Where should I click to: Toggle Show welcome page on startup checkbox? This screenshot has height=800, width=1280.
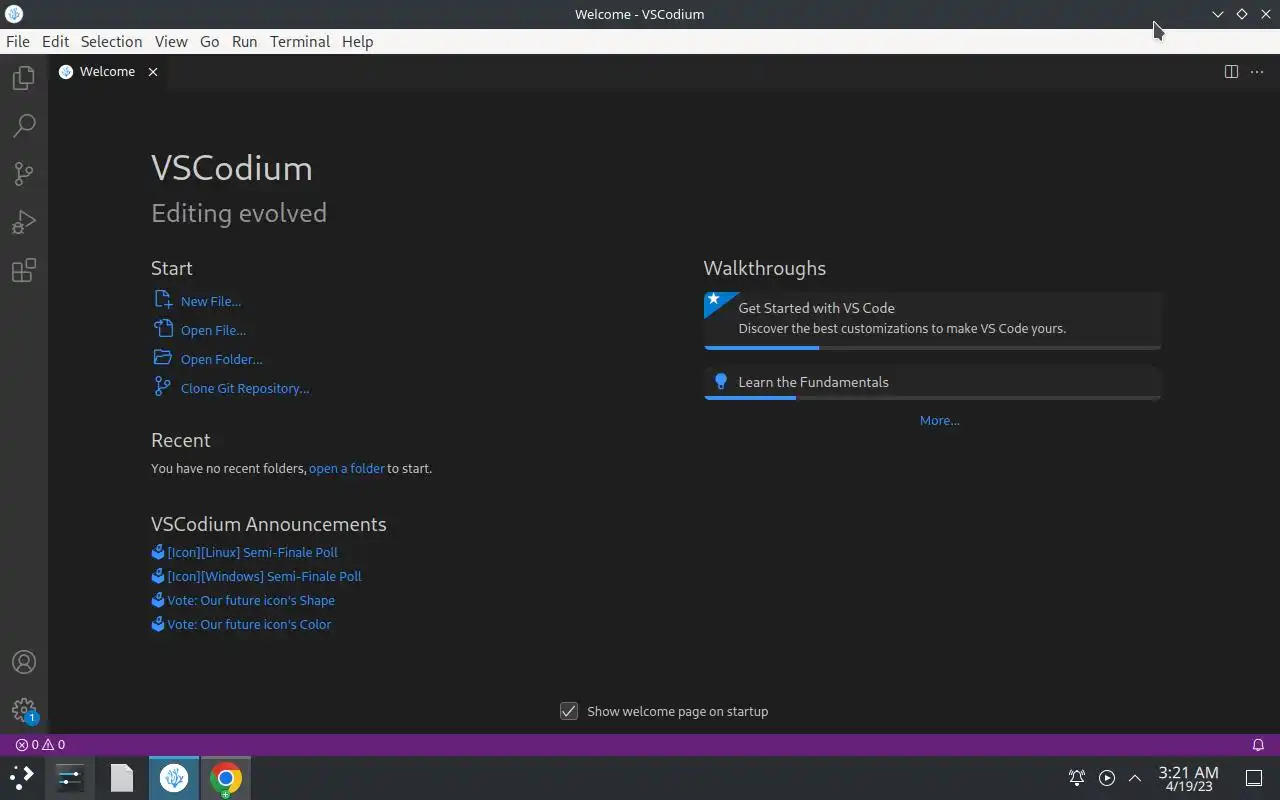[569, 711]
